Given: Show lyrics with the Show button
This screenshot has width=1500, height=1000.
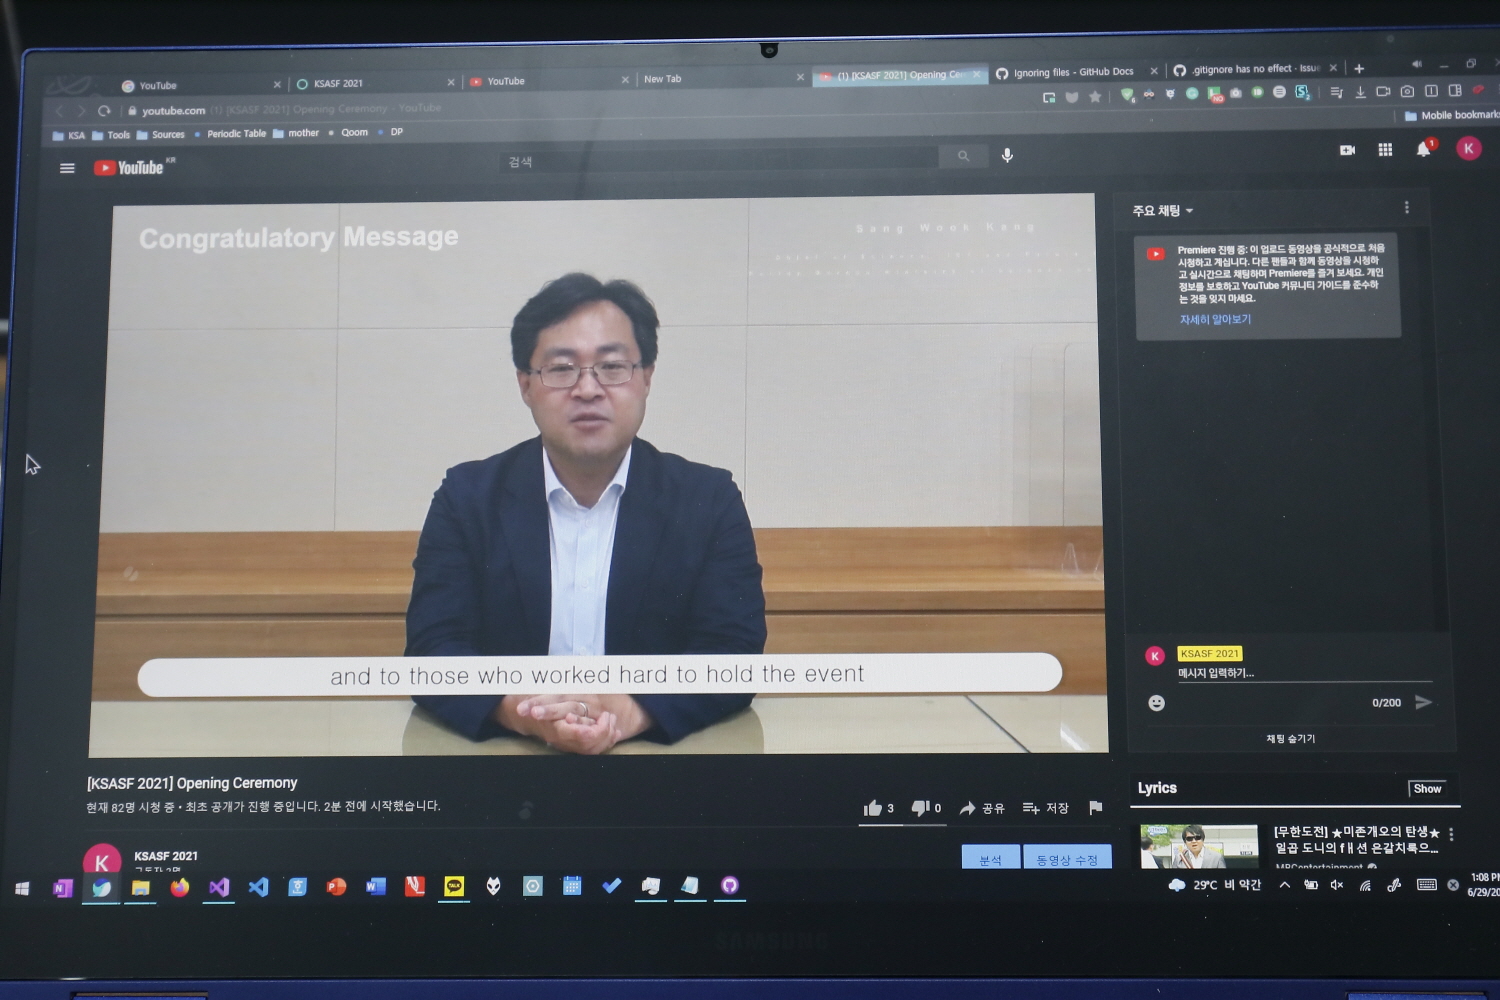Looking at the screenshot, I should coord(1427,789).
